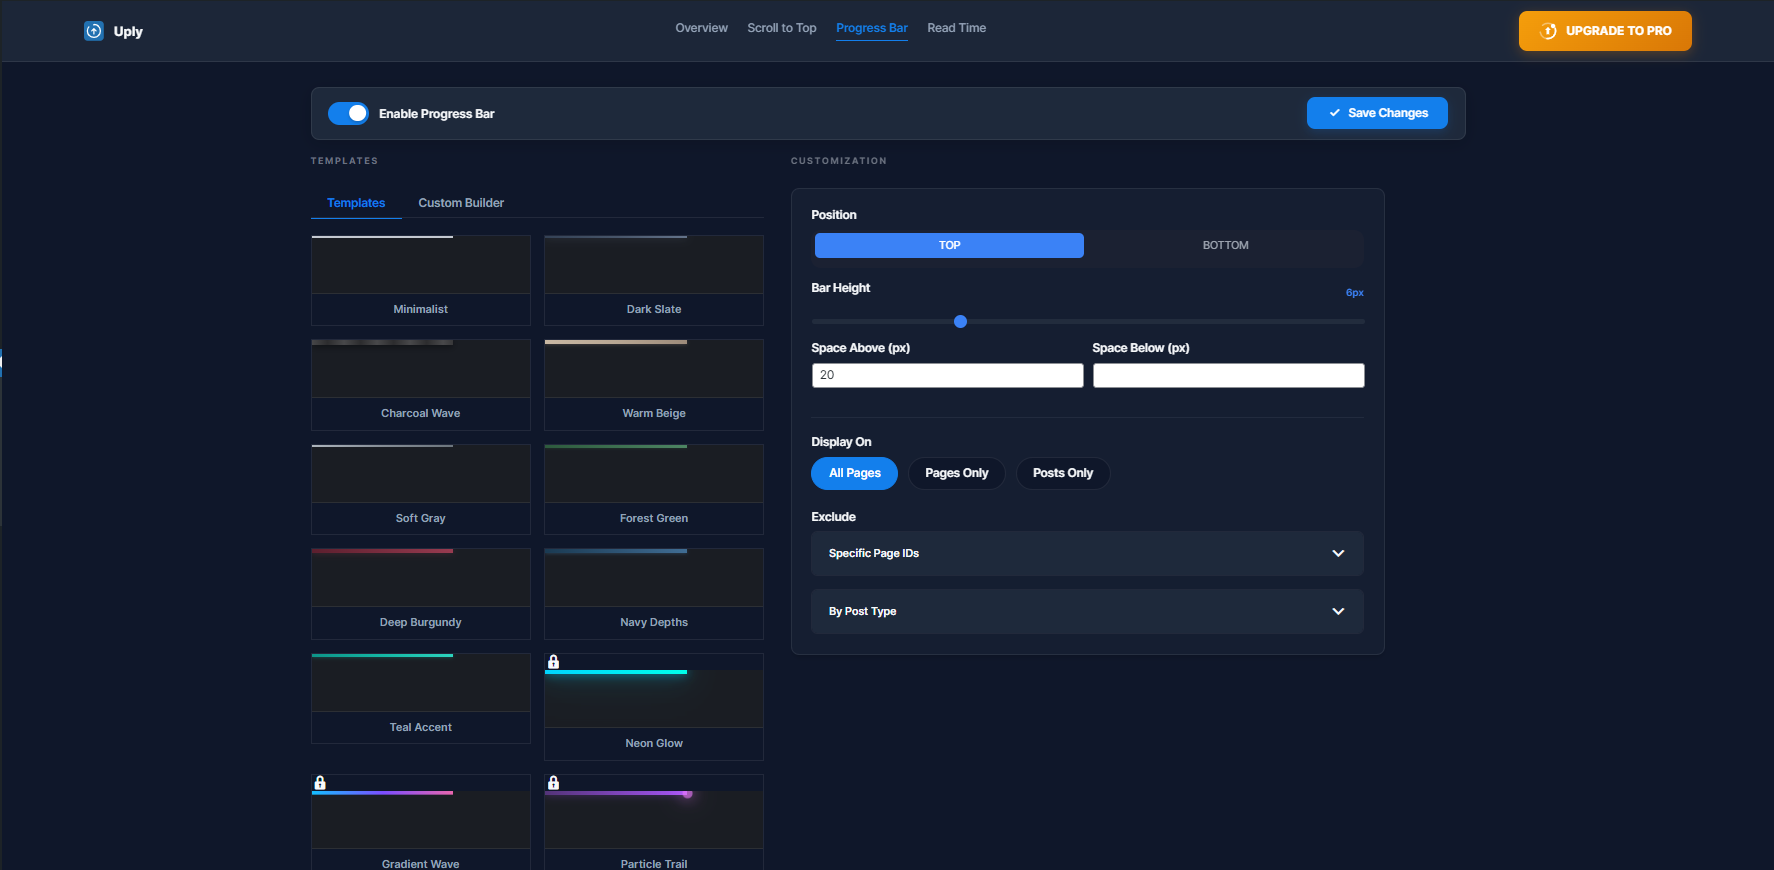Image resolution: width=1774 pixels, height=870 pixels.
Task: Select the Minimalist template
Action: click(x=421, y=280)
